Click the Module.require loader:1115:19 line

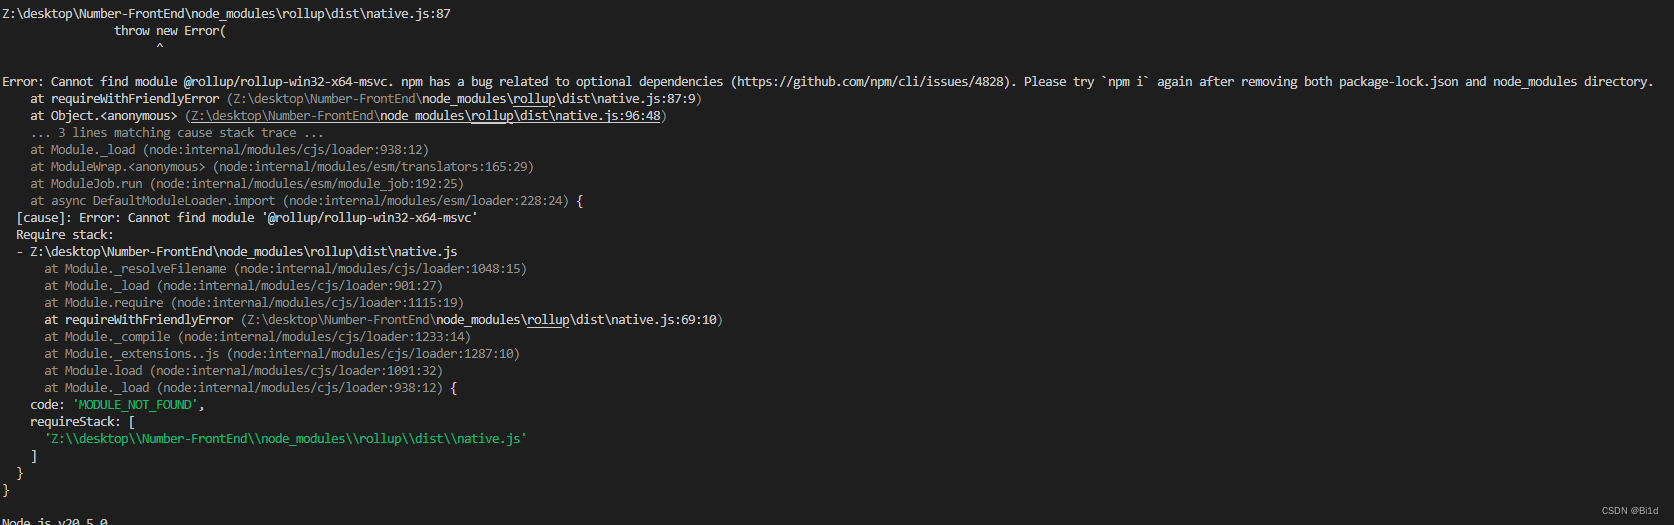254,303
